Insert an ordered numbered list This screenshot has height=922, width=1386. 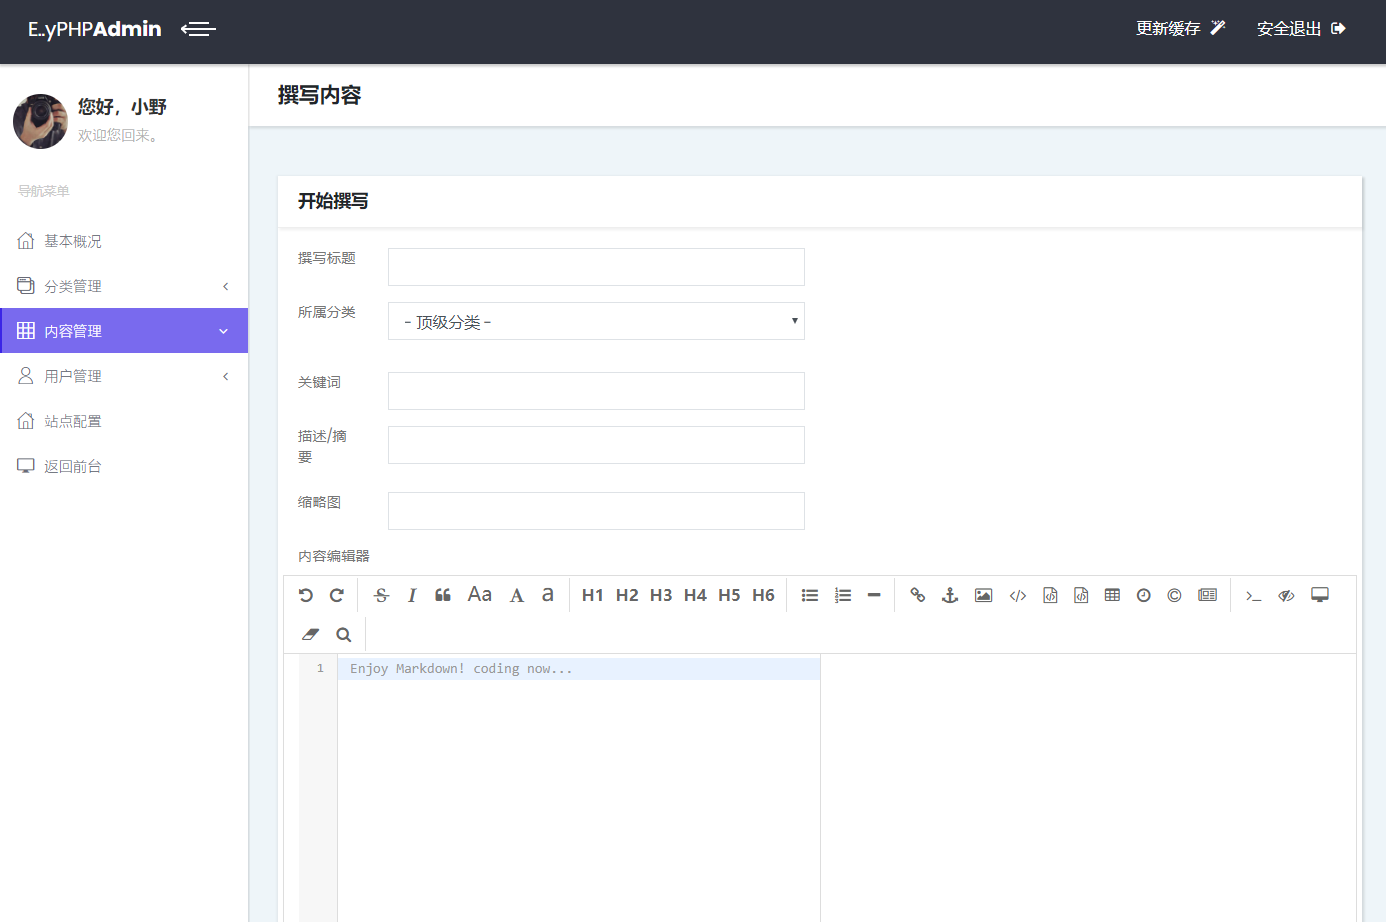pyautogui.click(x=843, y=595)
